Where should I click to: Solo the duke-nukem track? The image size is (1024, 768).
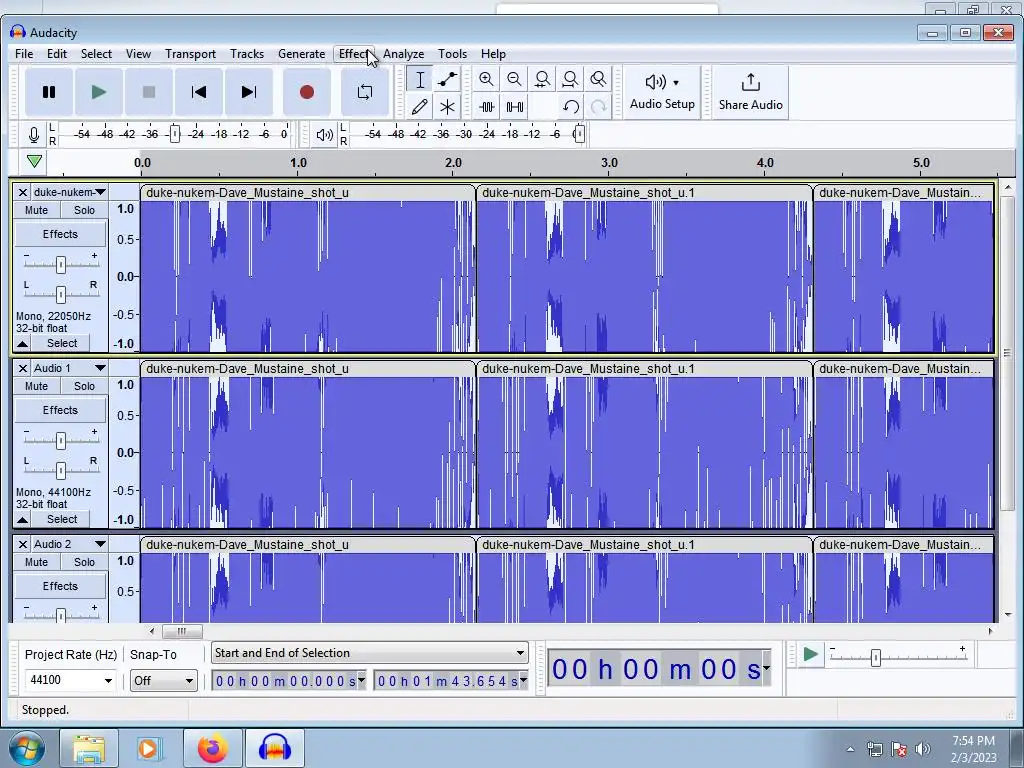pyautogui.click(x=84, y=210)
